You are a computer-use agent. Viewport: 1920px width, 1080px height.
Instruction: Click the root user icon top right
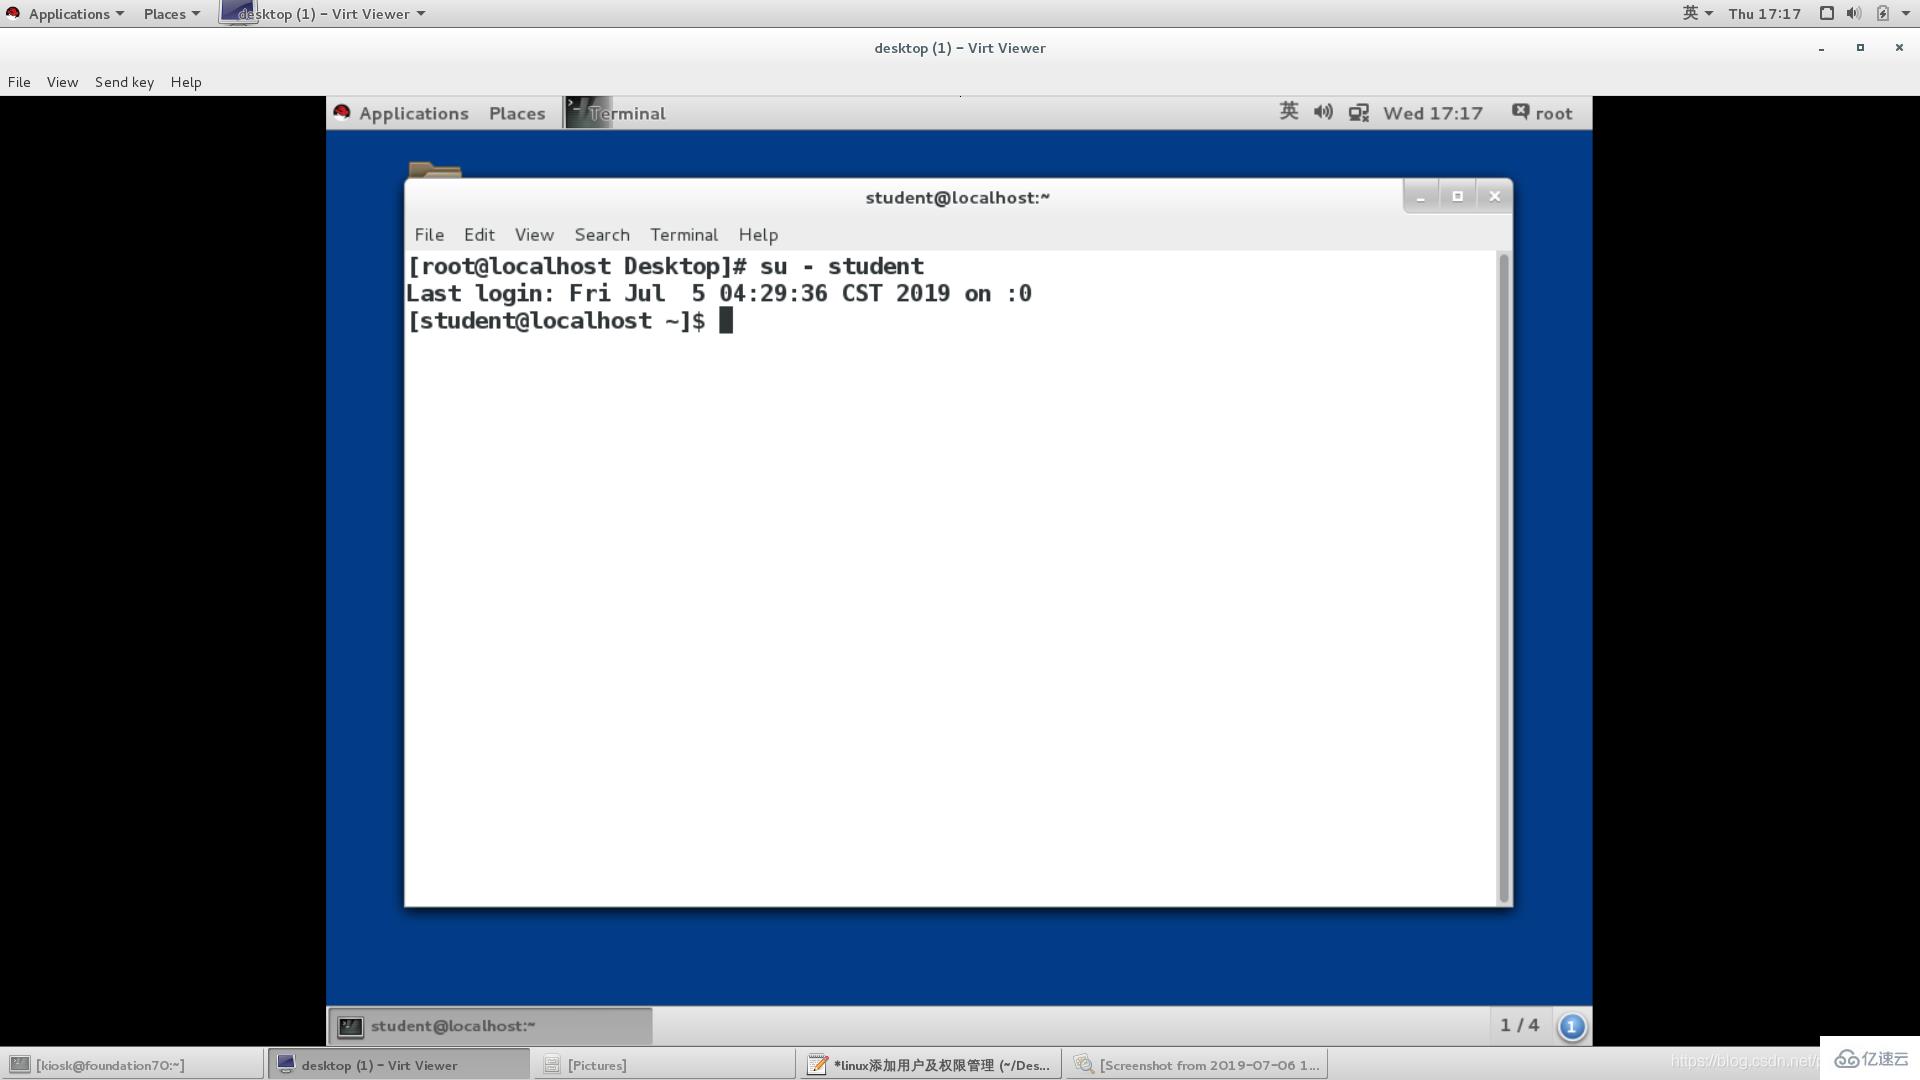1519,112
